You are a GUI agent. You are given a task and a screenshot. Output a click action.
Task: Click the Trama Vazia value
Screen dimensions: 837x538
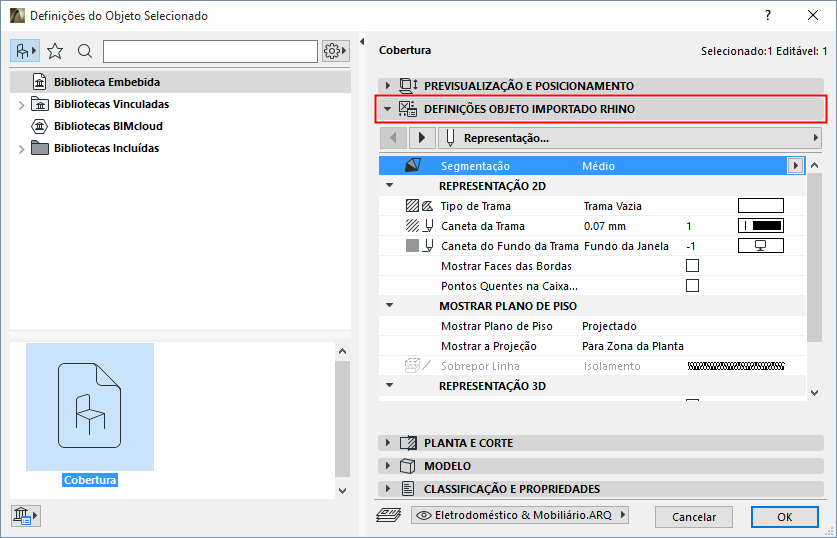coord(612,206)
